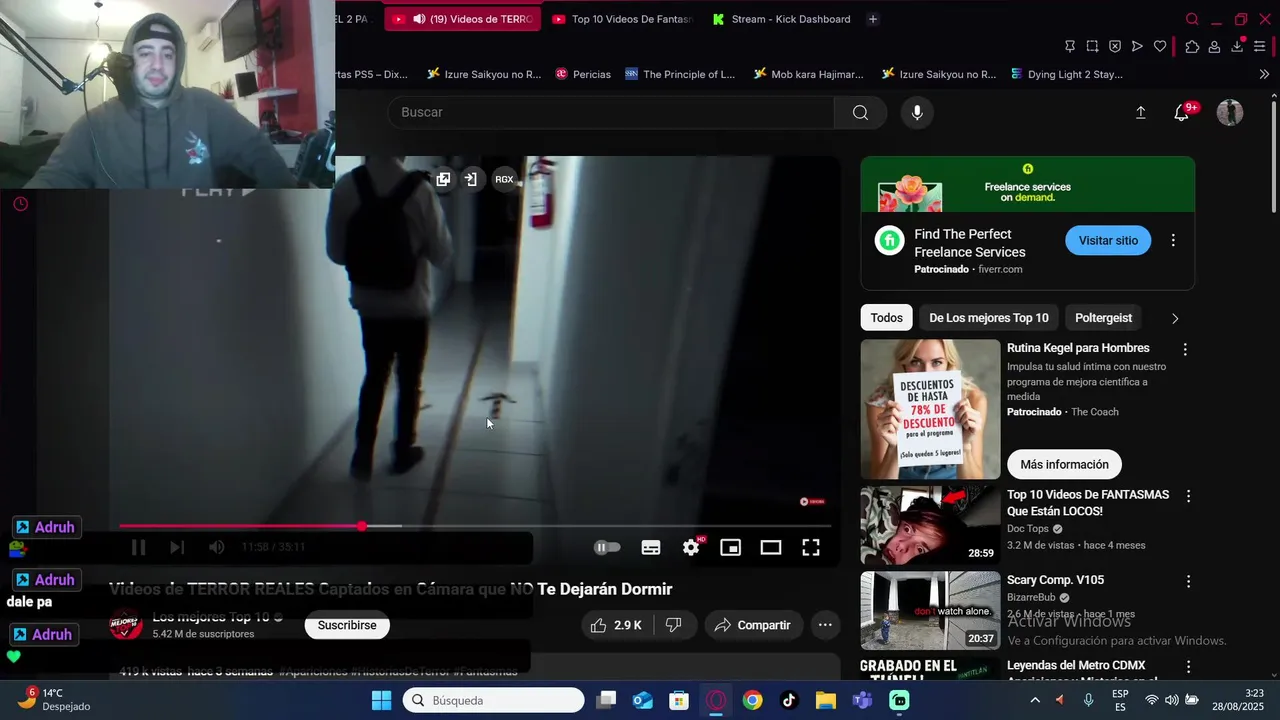Image resolution: width=1280 pixels, height=720 pixels.
Task: Show hidden system tray icons
Action: 1035,700
